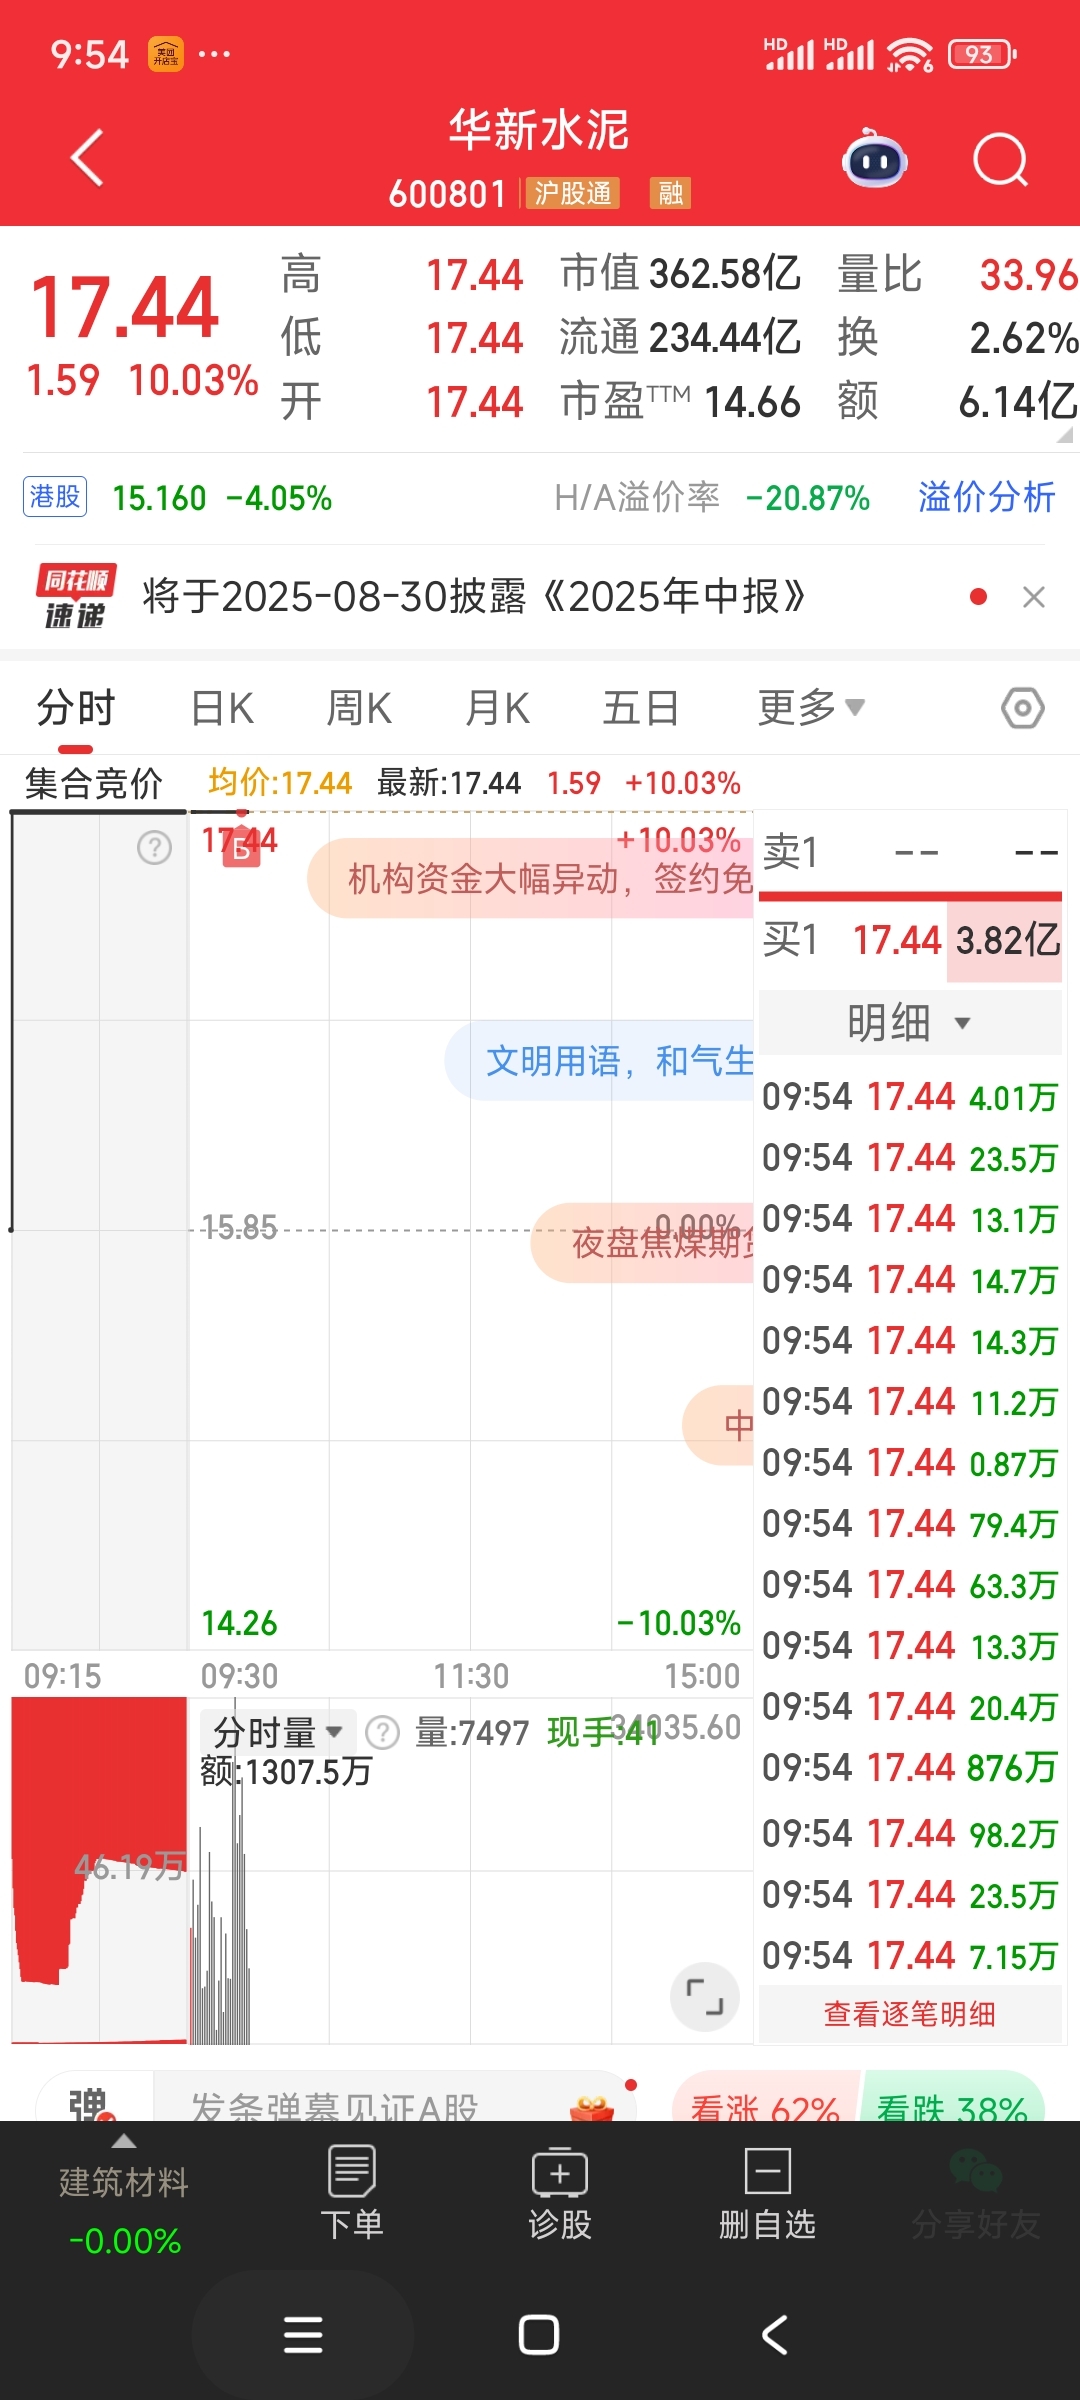Open stock search magnifier
This screenshot has width=1080, height=2400.
(1000, 160)
